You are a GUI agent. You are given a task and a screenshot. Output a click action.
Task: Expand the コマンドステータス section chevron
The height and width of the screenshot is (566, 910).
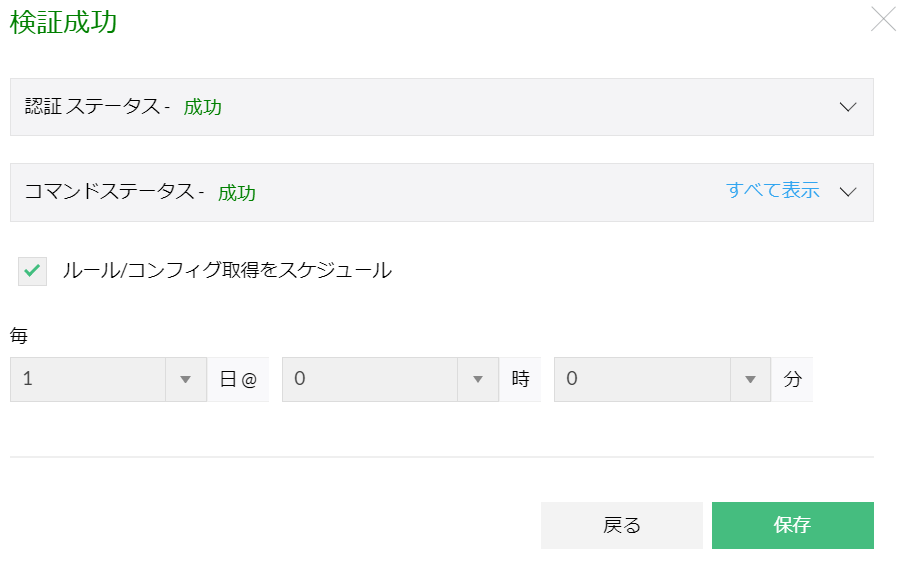click(x=848, y=192)
